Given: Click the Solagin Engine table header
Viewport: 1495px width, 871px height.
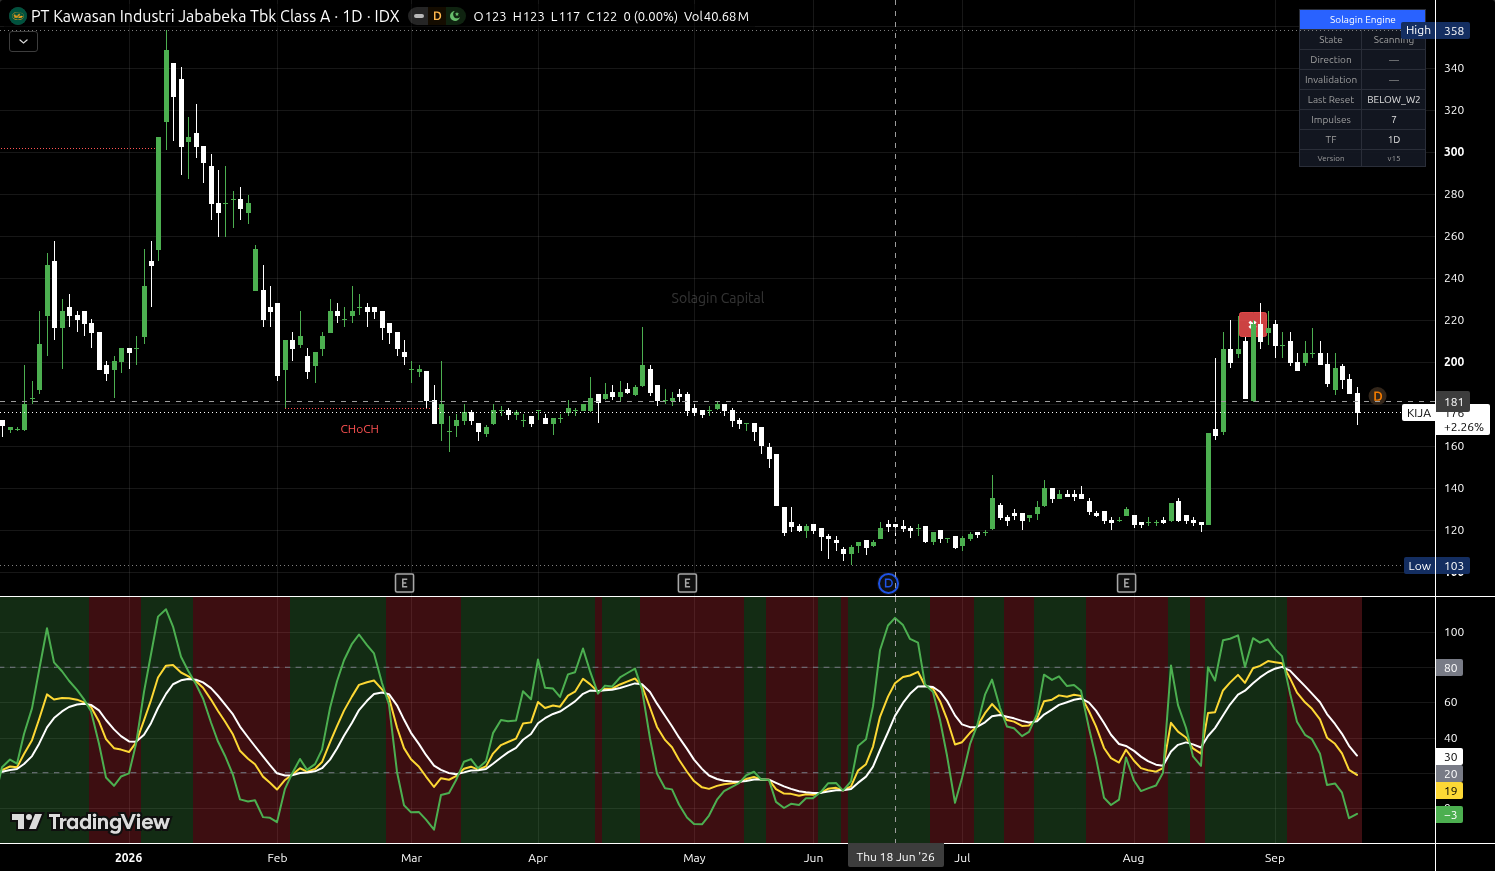Looking at the screenshot, I should point(1362,19).
